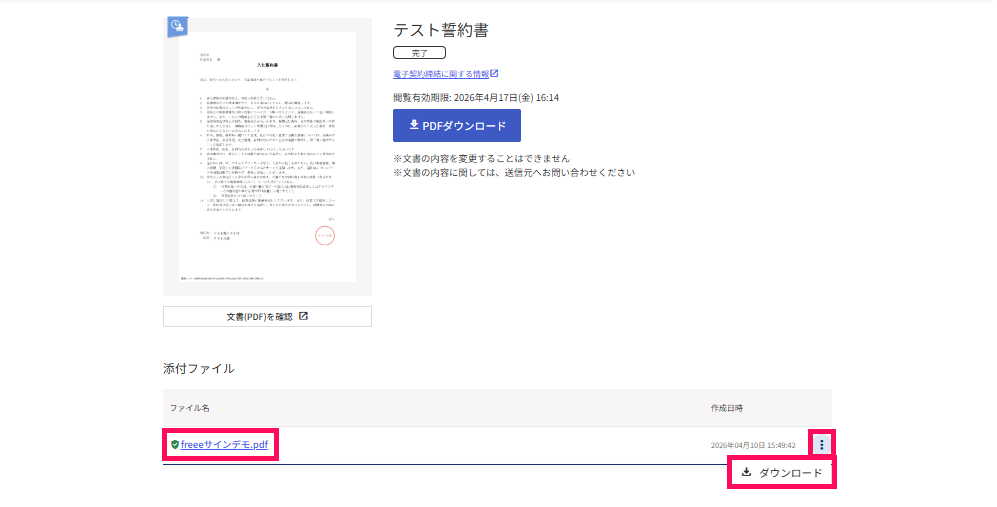This screenshot has width=997, height=507.
Task: Click the PDFダウンロード button
Action: click(x=457, y=125)
